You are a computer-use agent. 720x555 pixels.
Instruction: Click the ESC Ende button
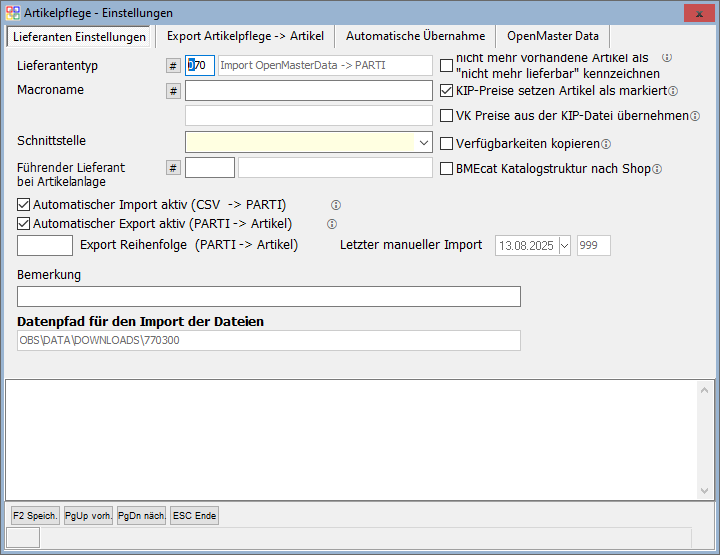[x=194, y=516]
